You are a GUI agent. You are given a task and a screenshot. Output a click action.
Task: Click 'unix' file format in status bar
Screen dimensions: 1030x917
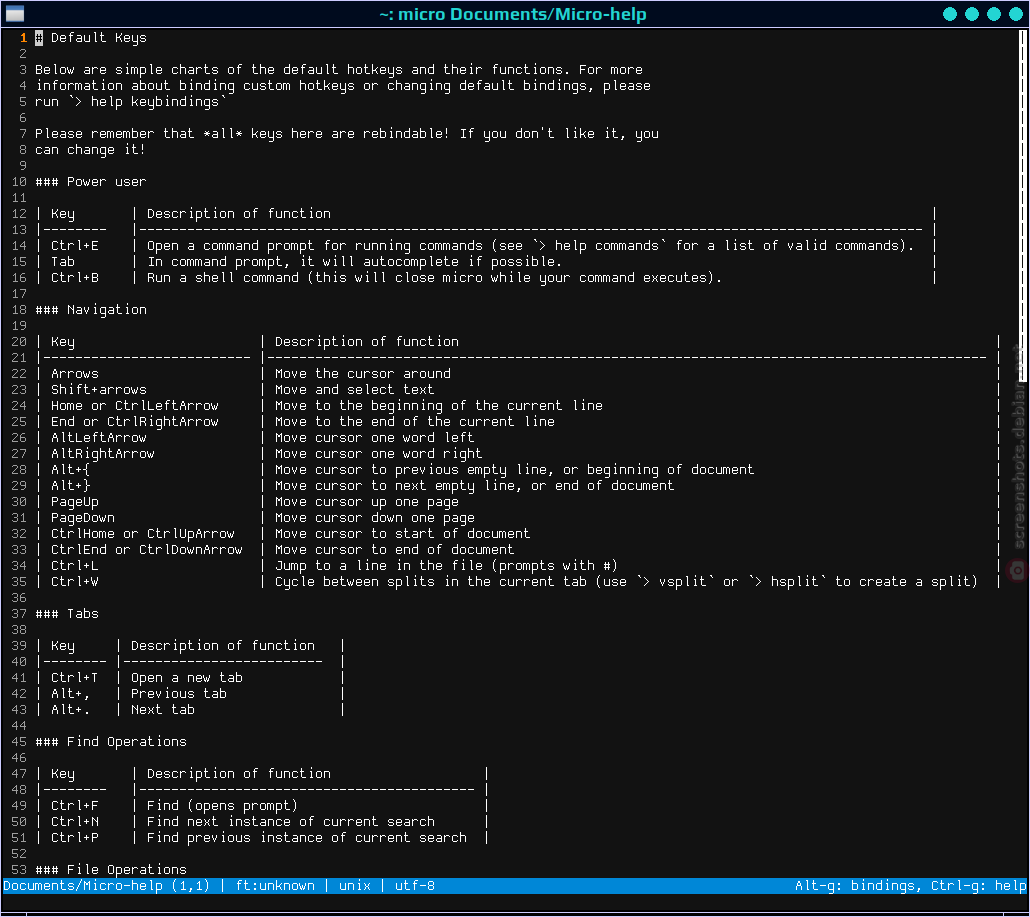[355, 885]
